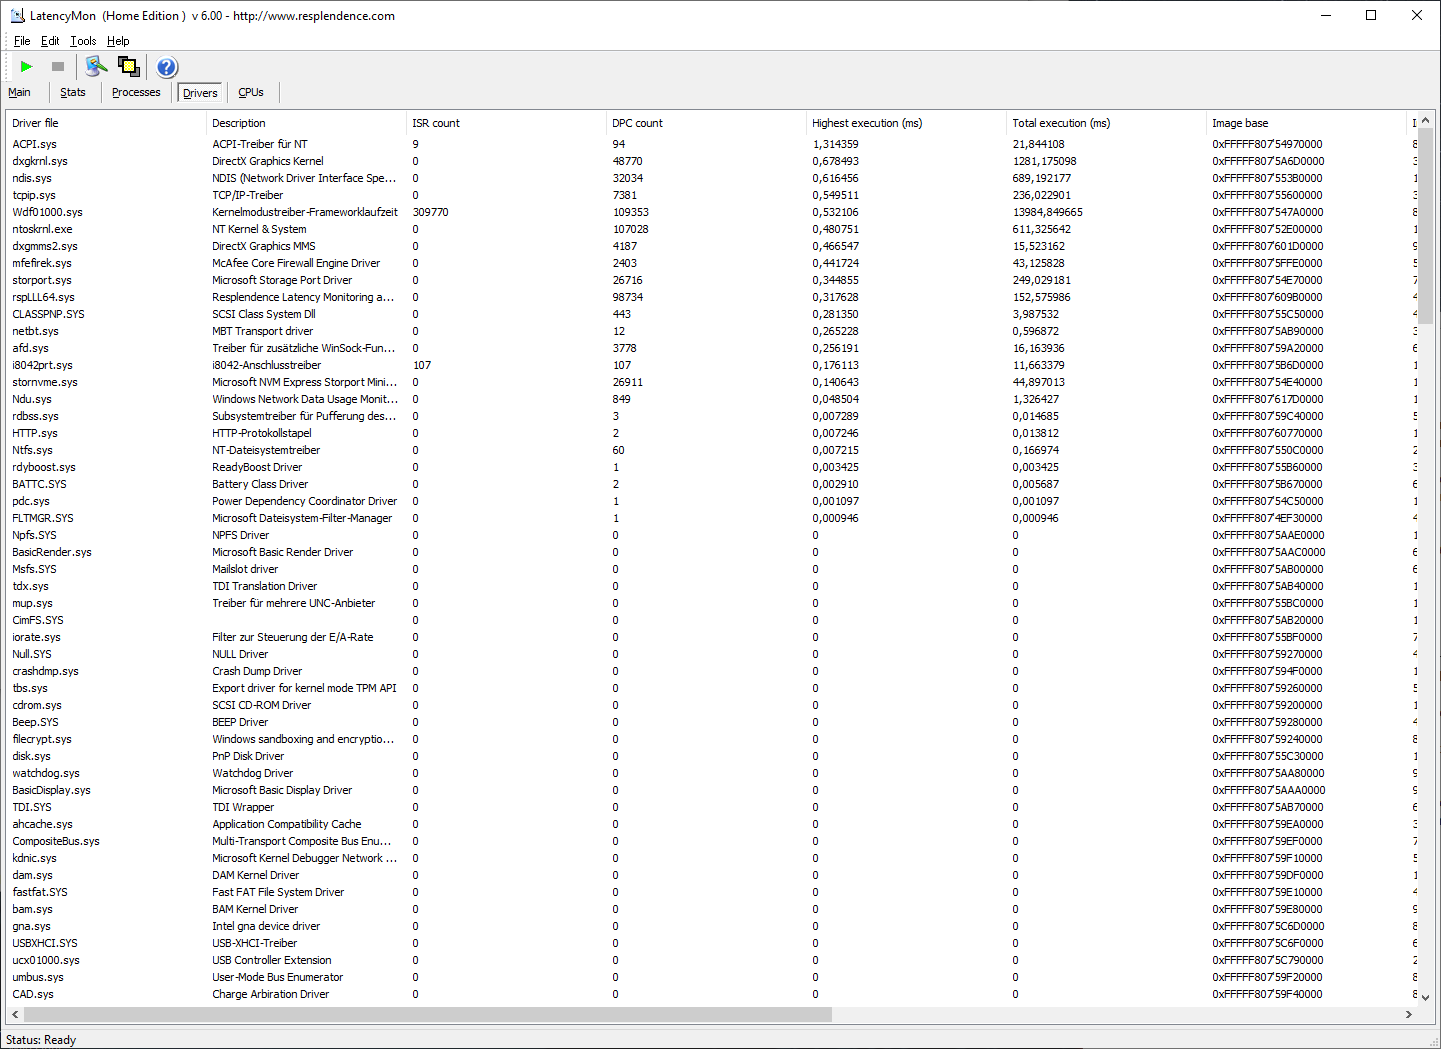Sort by the ISR count column header
The width and height of the screenshot is (1441, 1049).
506,123
